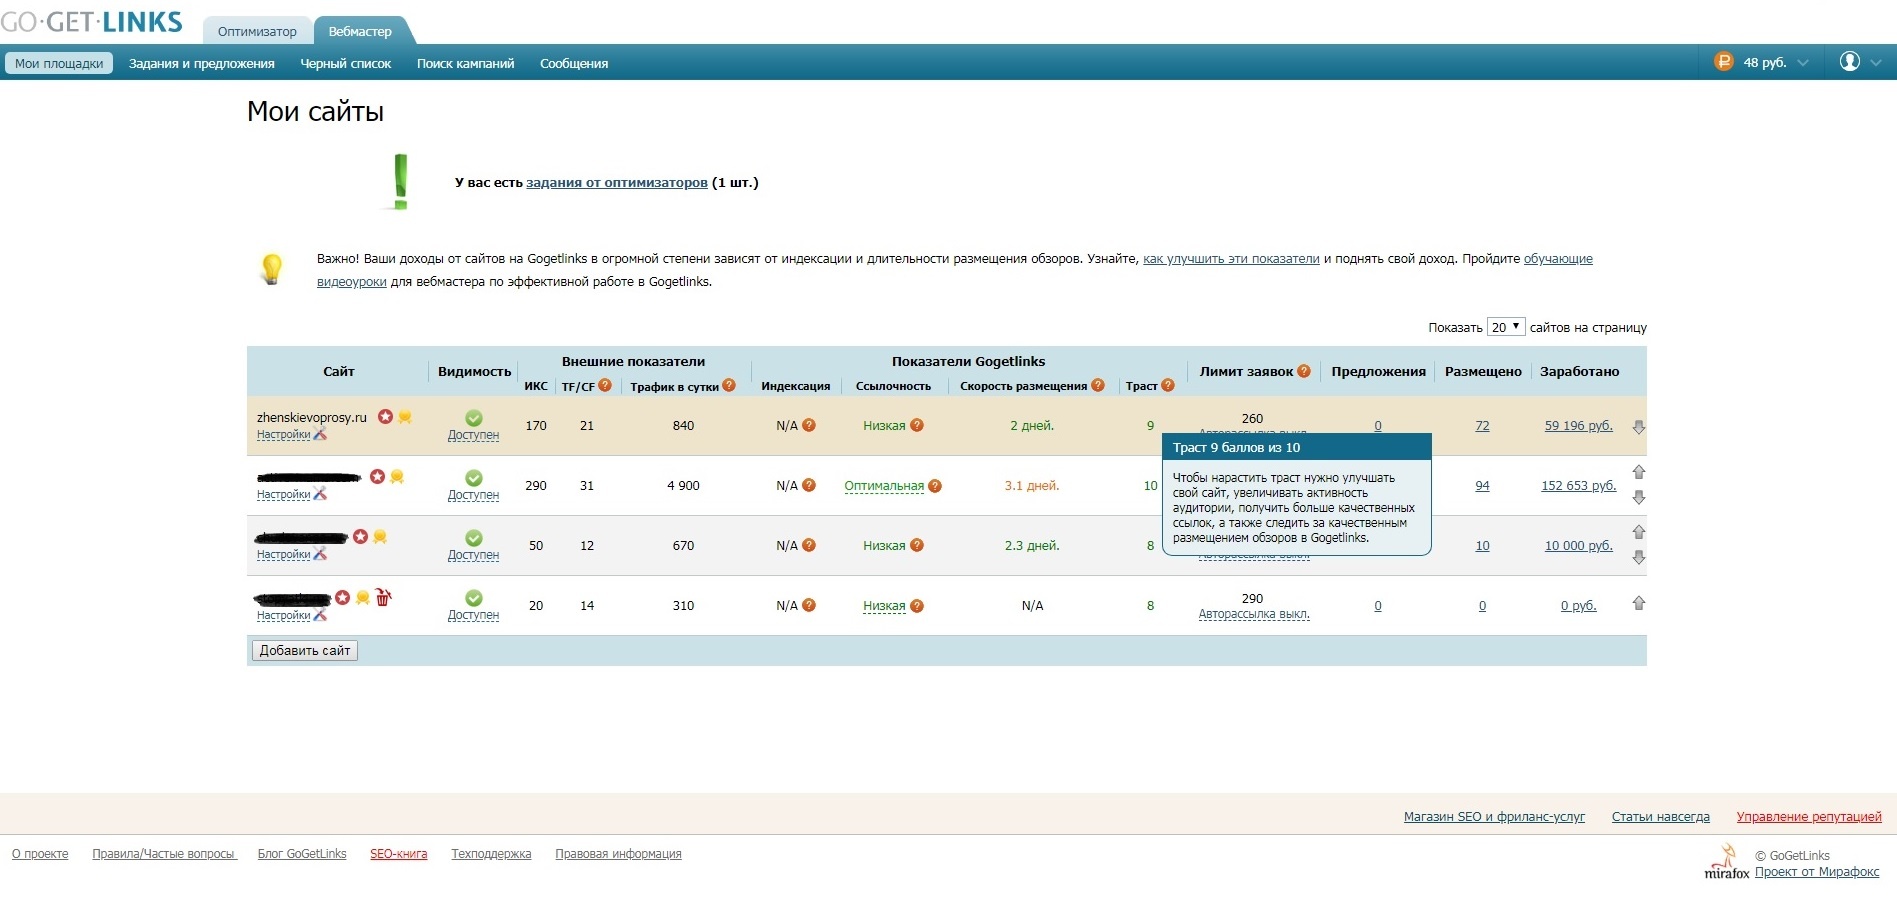The height and width of the screenshot is (905, 1897).
Task: Click the red star icon next to zhenskievoprosy.ru
Action: pos(385,417)
